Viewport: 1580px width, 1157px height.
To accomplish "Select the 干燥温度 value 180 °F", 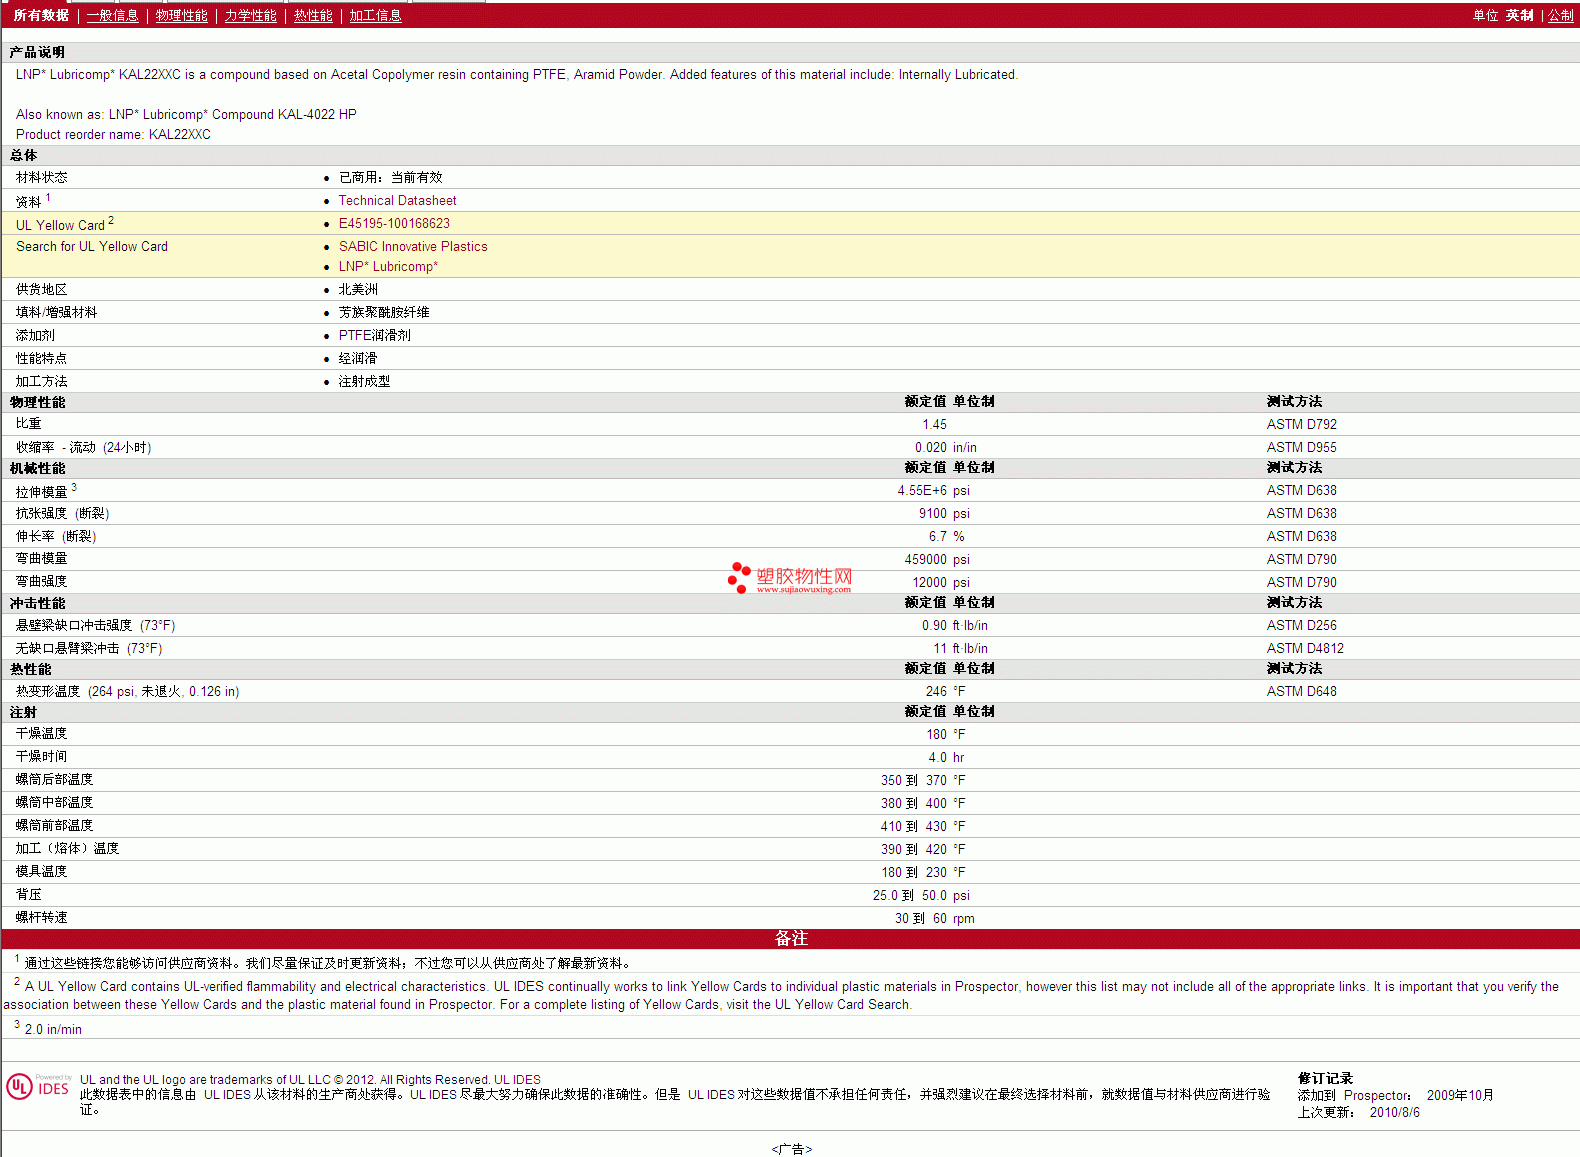I will point(945,735).
